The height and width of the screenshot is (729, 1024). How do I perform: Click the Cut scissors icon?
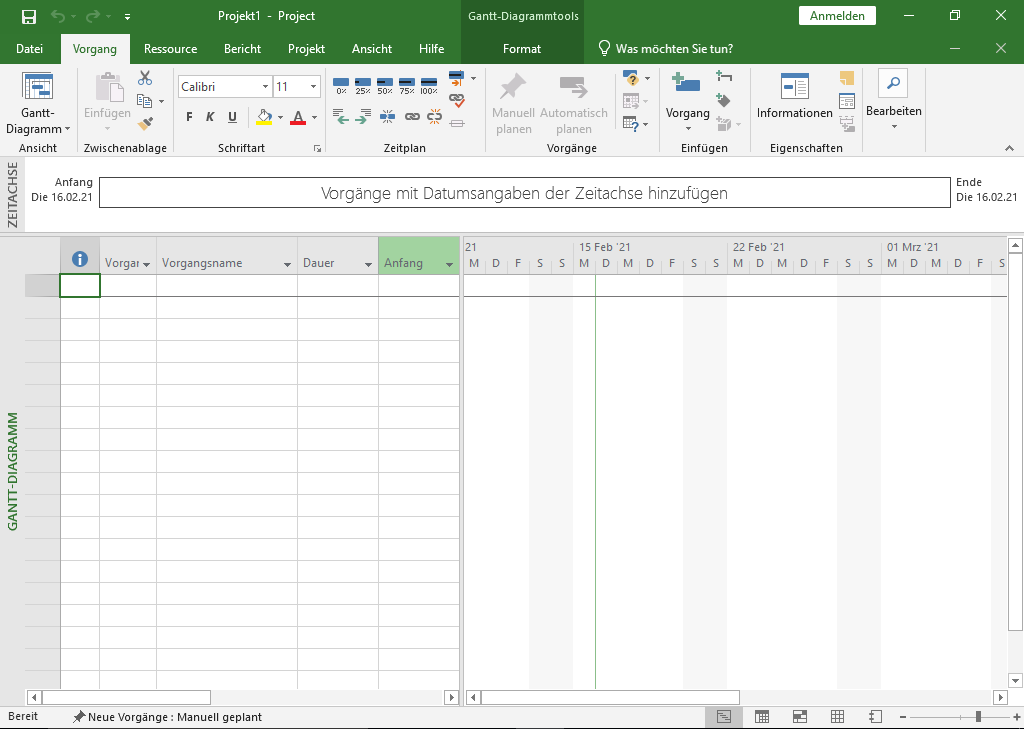(145, 78)
